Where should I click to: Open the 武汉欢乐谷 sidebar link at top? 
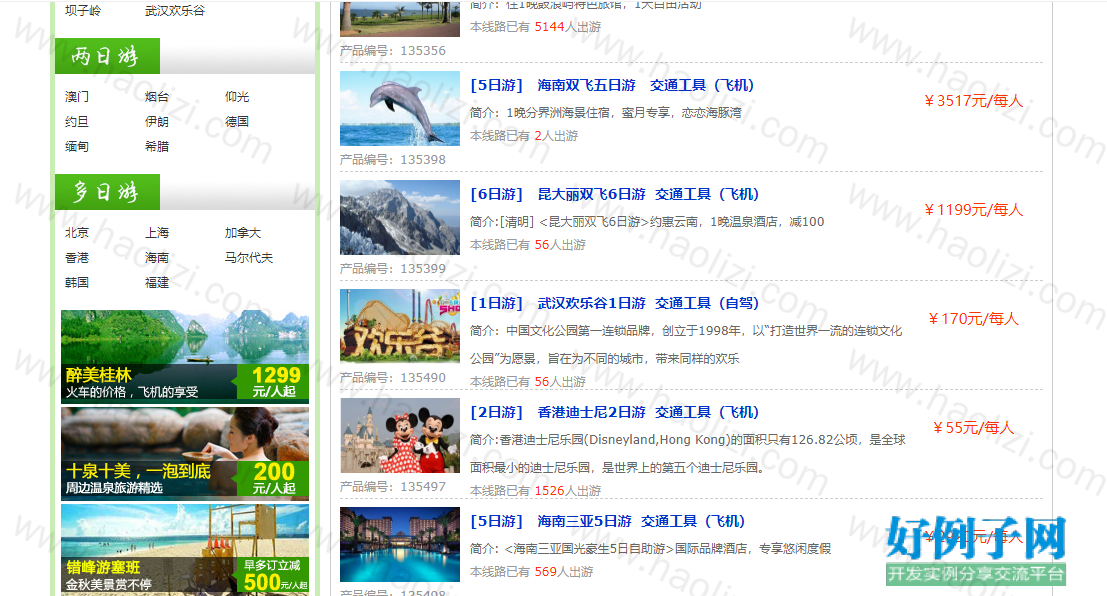[x=175, y=11]
